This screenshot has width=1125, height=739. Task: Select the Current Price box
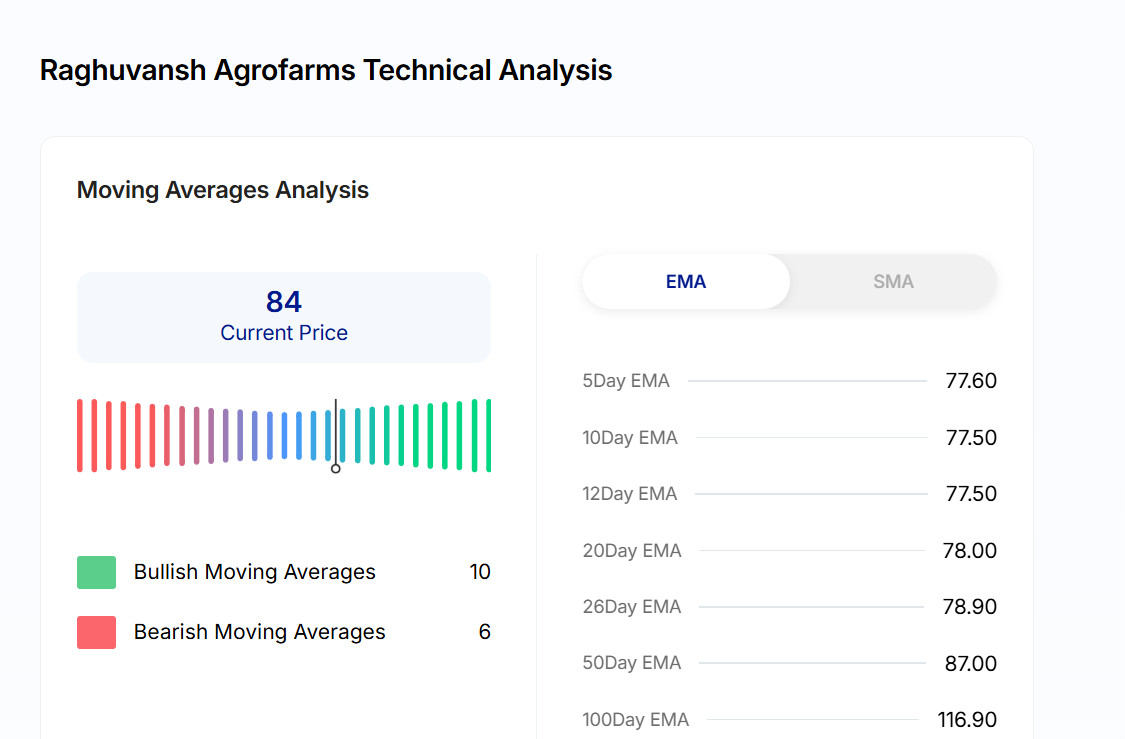click(x=284, y=317)
